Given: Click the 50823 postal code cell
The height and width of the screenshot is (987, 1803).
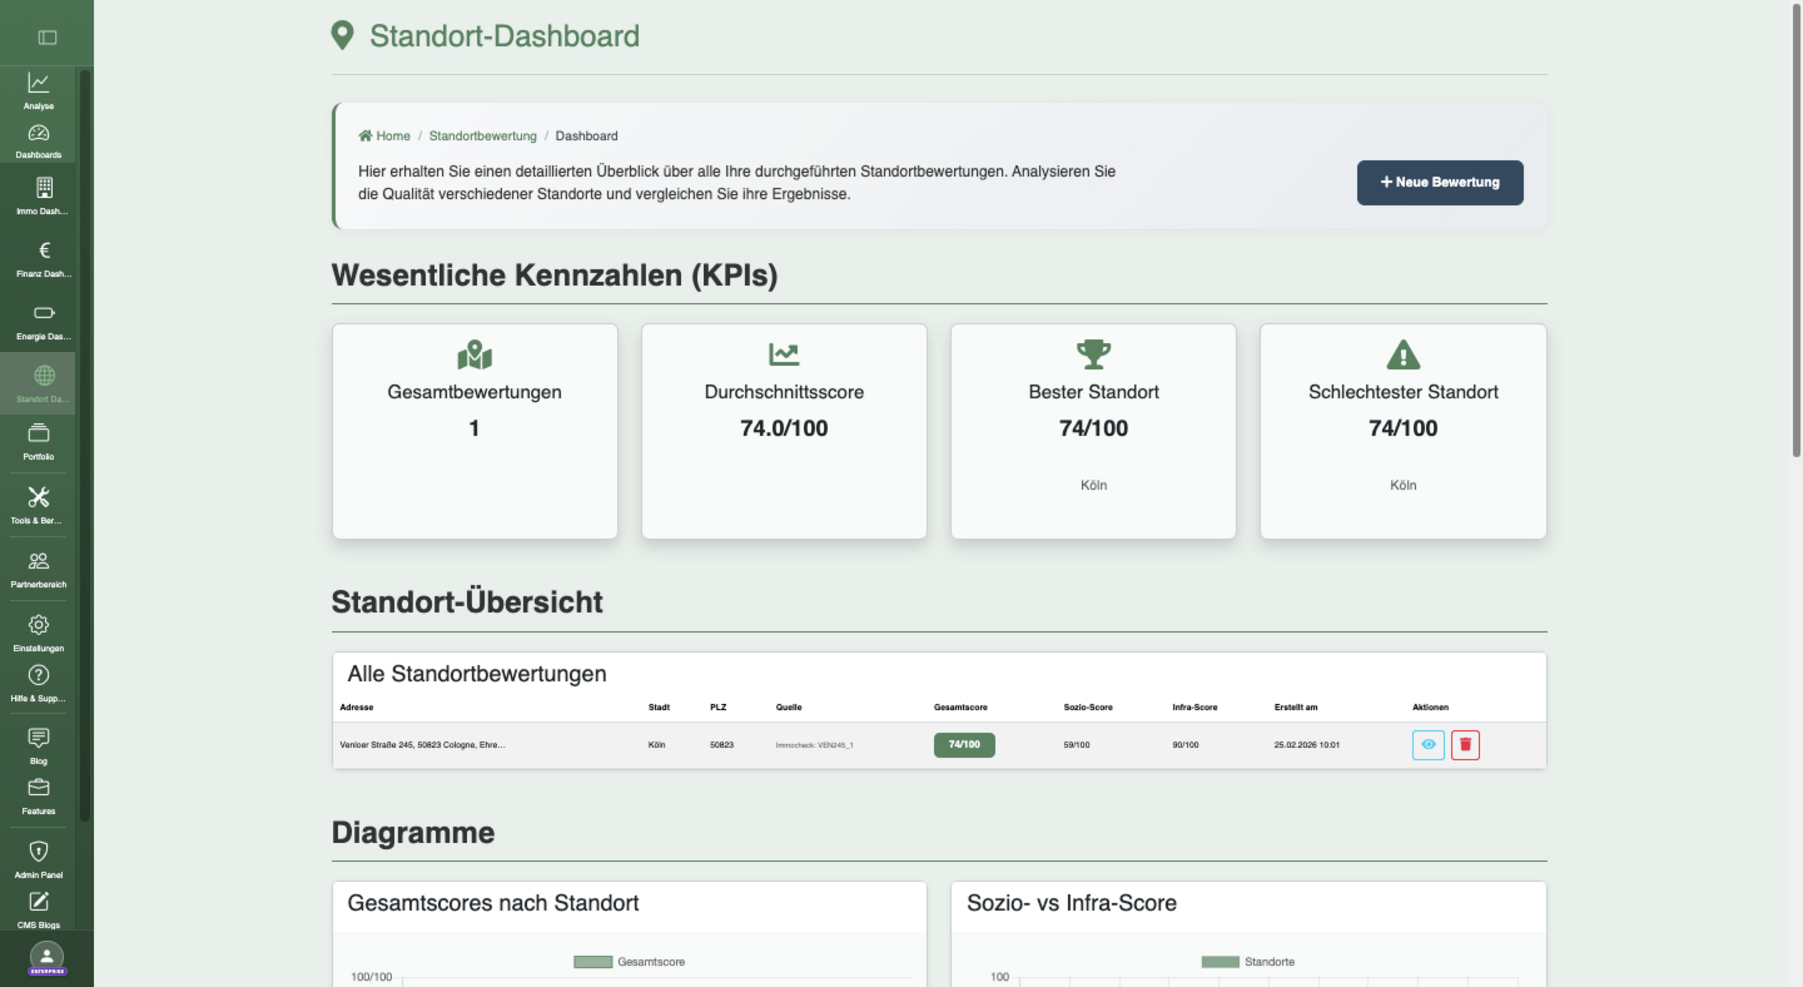Looking at the screenshot, I should (722, 745).
